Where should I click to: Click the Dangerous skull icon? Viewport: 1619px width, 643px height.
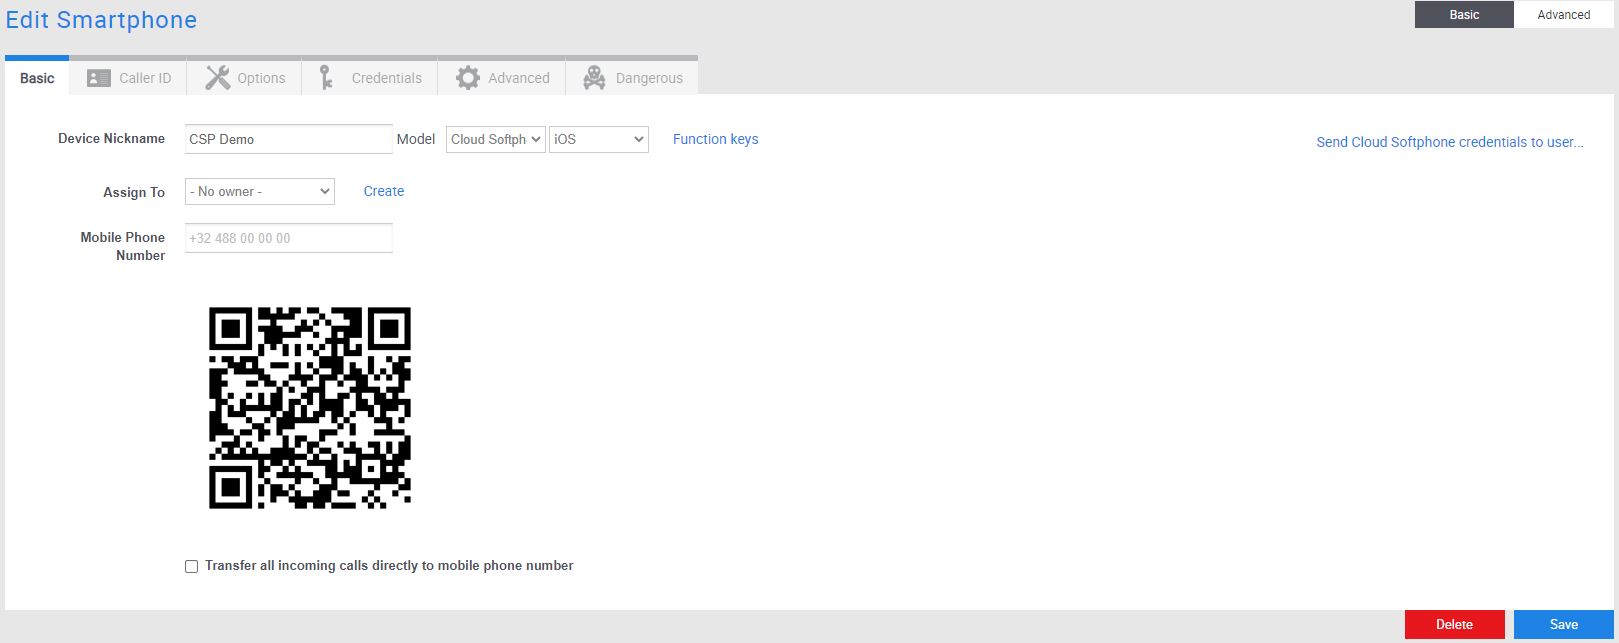tap(594, 78)
